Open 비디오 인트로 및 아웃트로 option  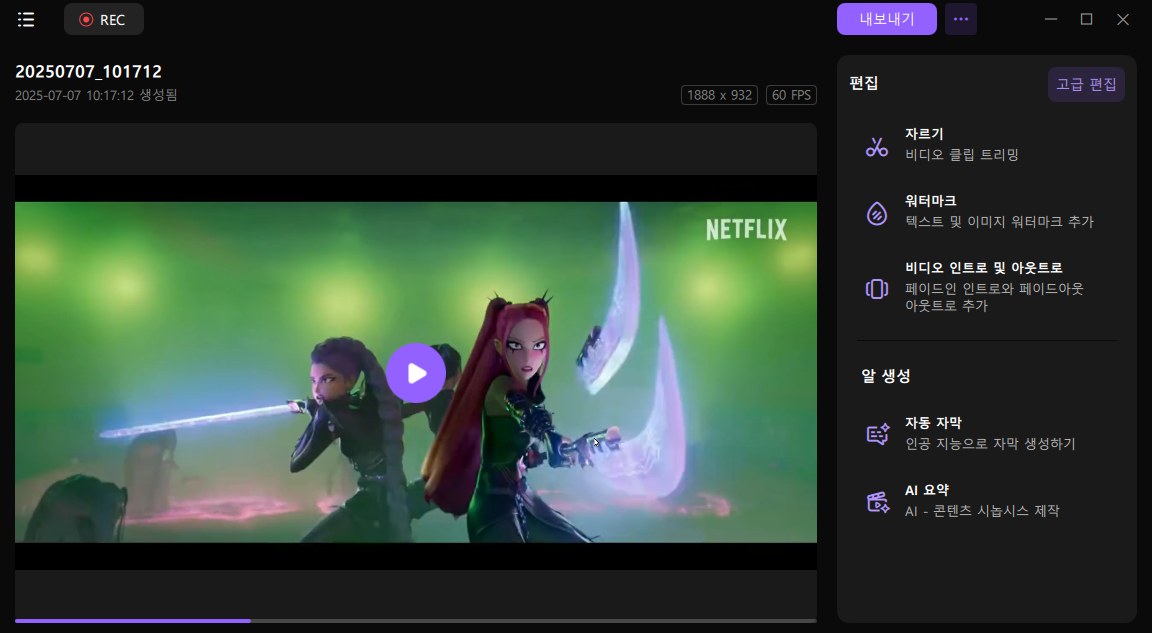click(x=984, y=267)
